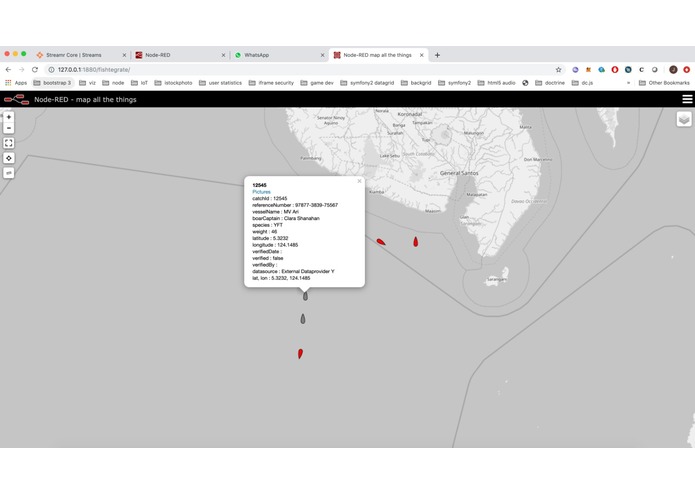Close the Streamr Core tab

(x=124, y=55)
